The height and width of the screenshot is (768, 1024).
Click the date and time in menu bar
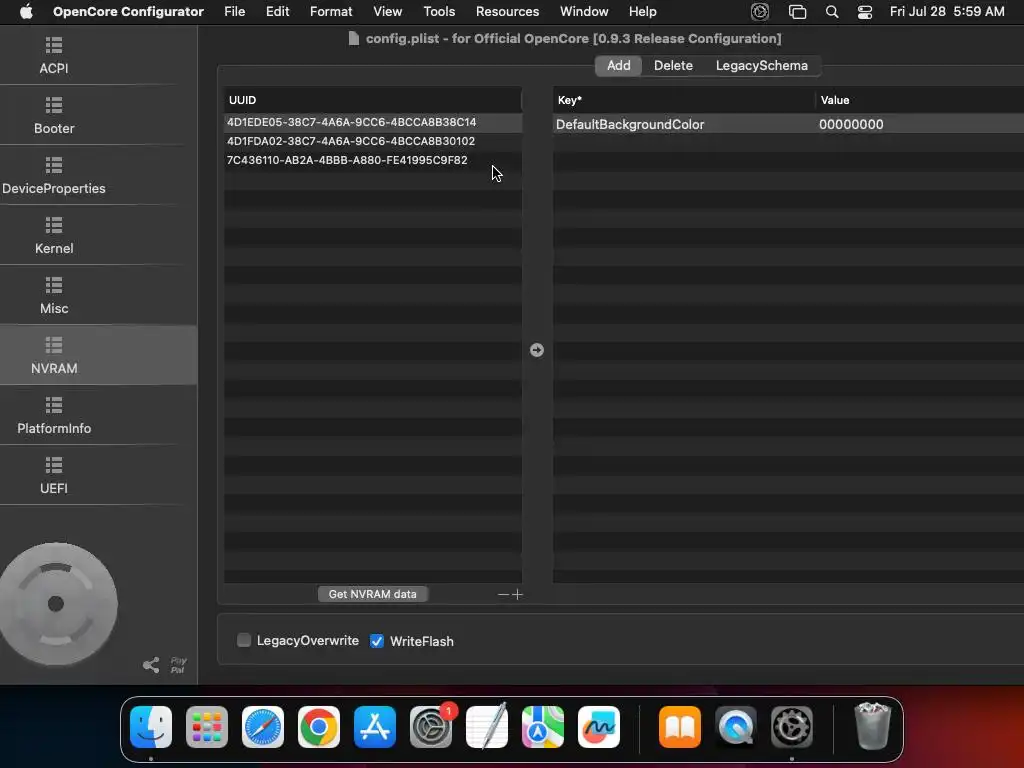pyautogui.click(x=947, y=12)
